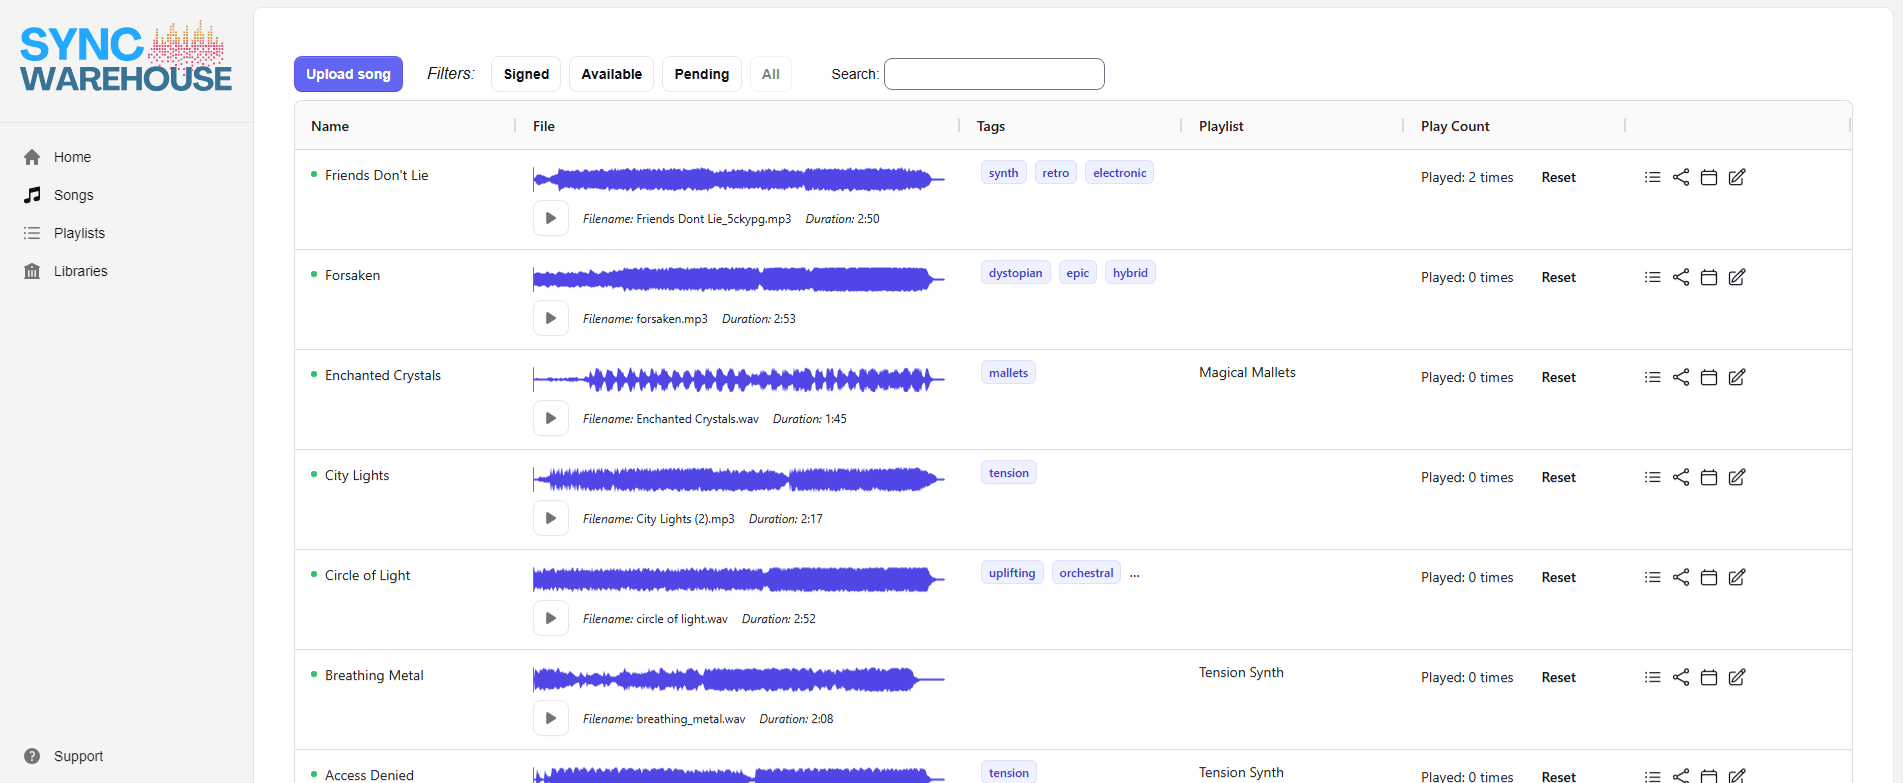This screenshot has height=783, width=1903.
Task: Click the dystopian tag
Action: click(x=1015, y=273)
